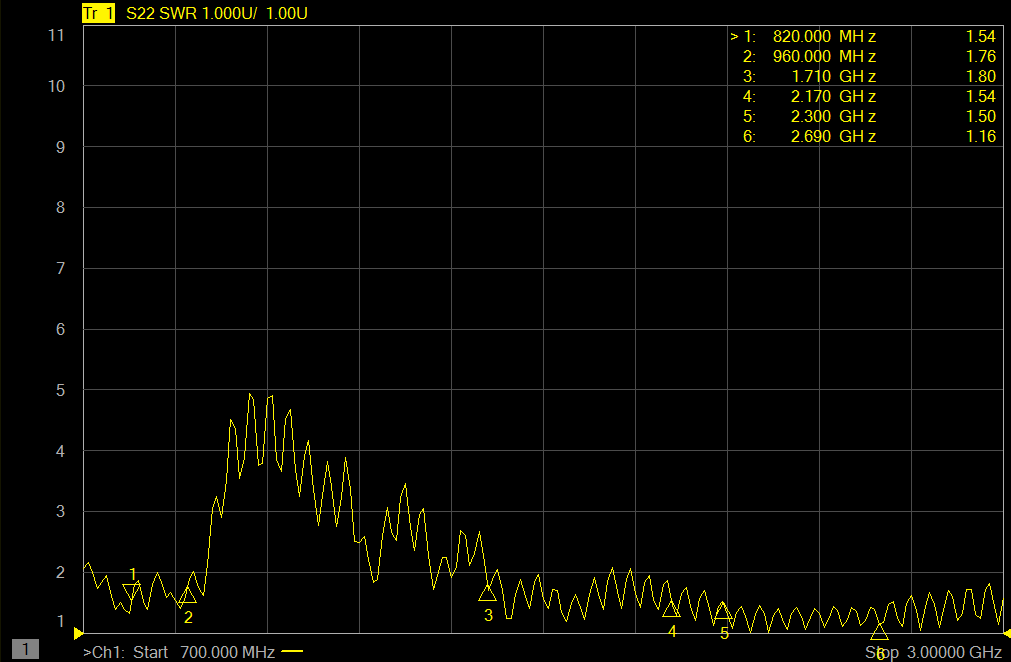Click the 1.16 SWR value for marker 6

981,137
